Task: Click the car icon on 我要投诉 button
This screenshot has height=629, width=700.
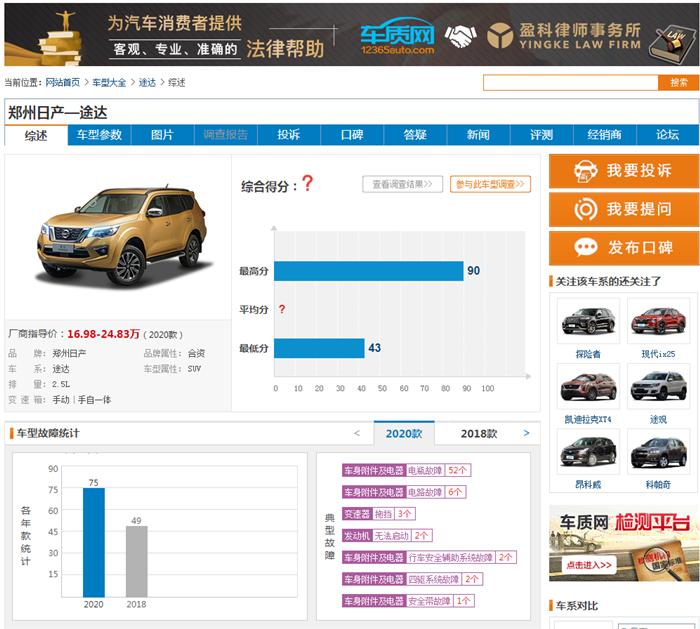Action: (586, 171)
